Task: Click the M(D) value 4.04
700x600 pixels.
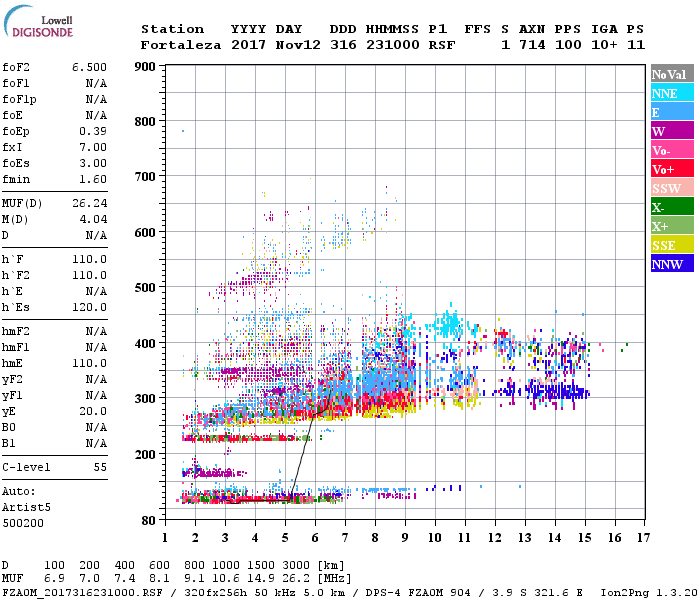Action: [x=93, y=219]
